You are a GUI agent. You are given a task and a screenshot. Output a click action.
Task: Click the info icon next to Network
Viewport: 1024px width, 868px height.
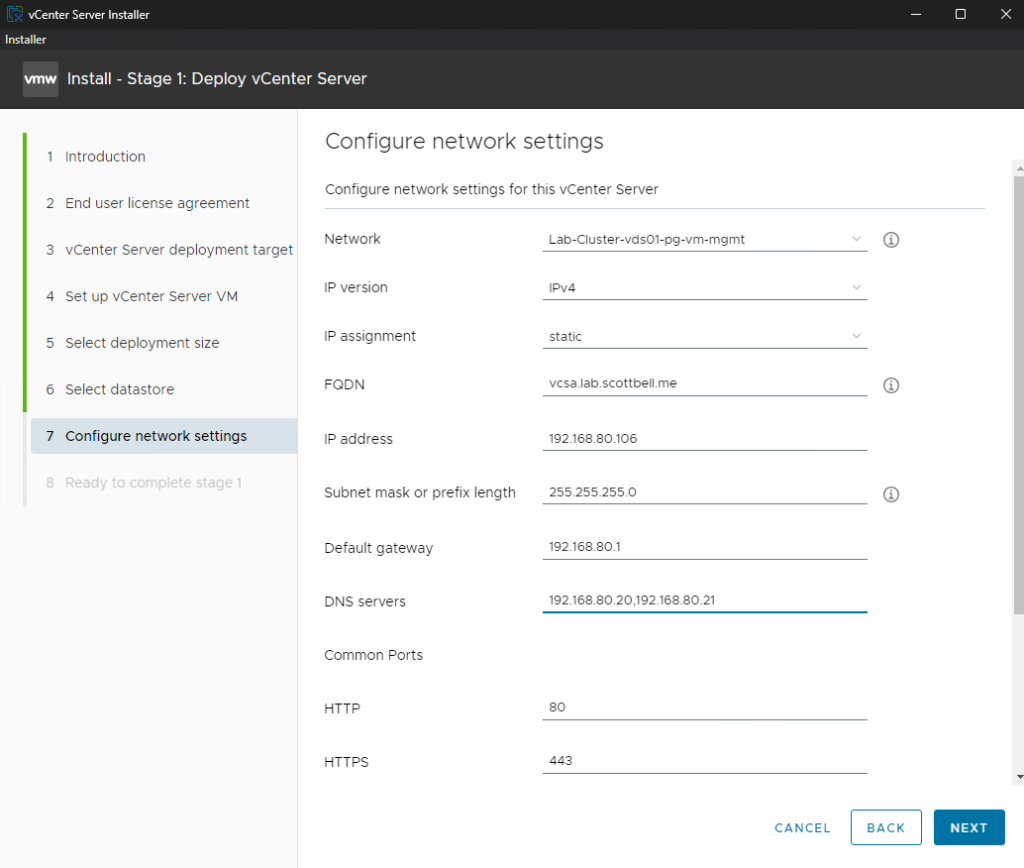[x=891, y=240]
